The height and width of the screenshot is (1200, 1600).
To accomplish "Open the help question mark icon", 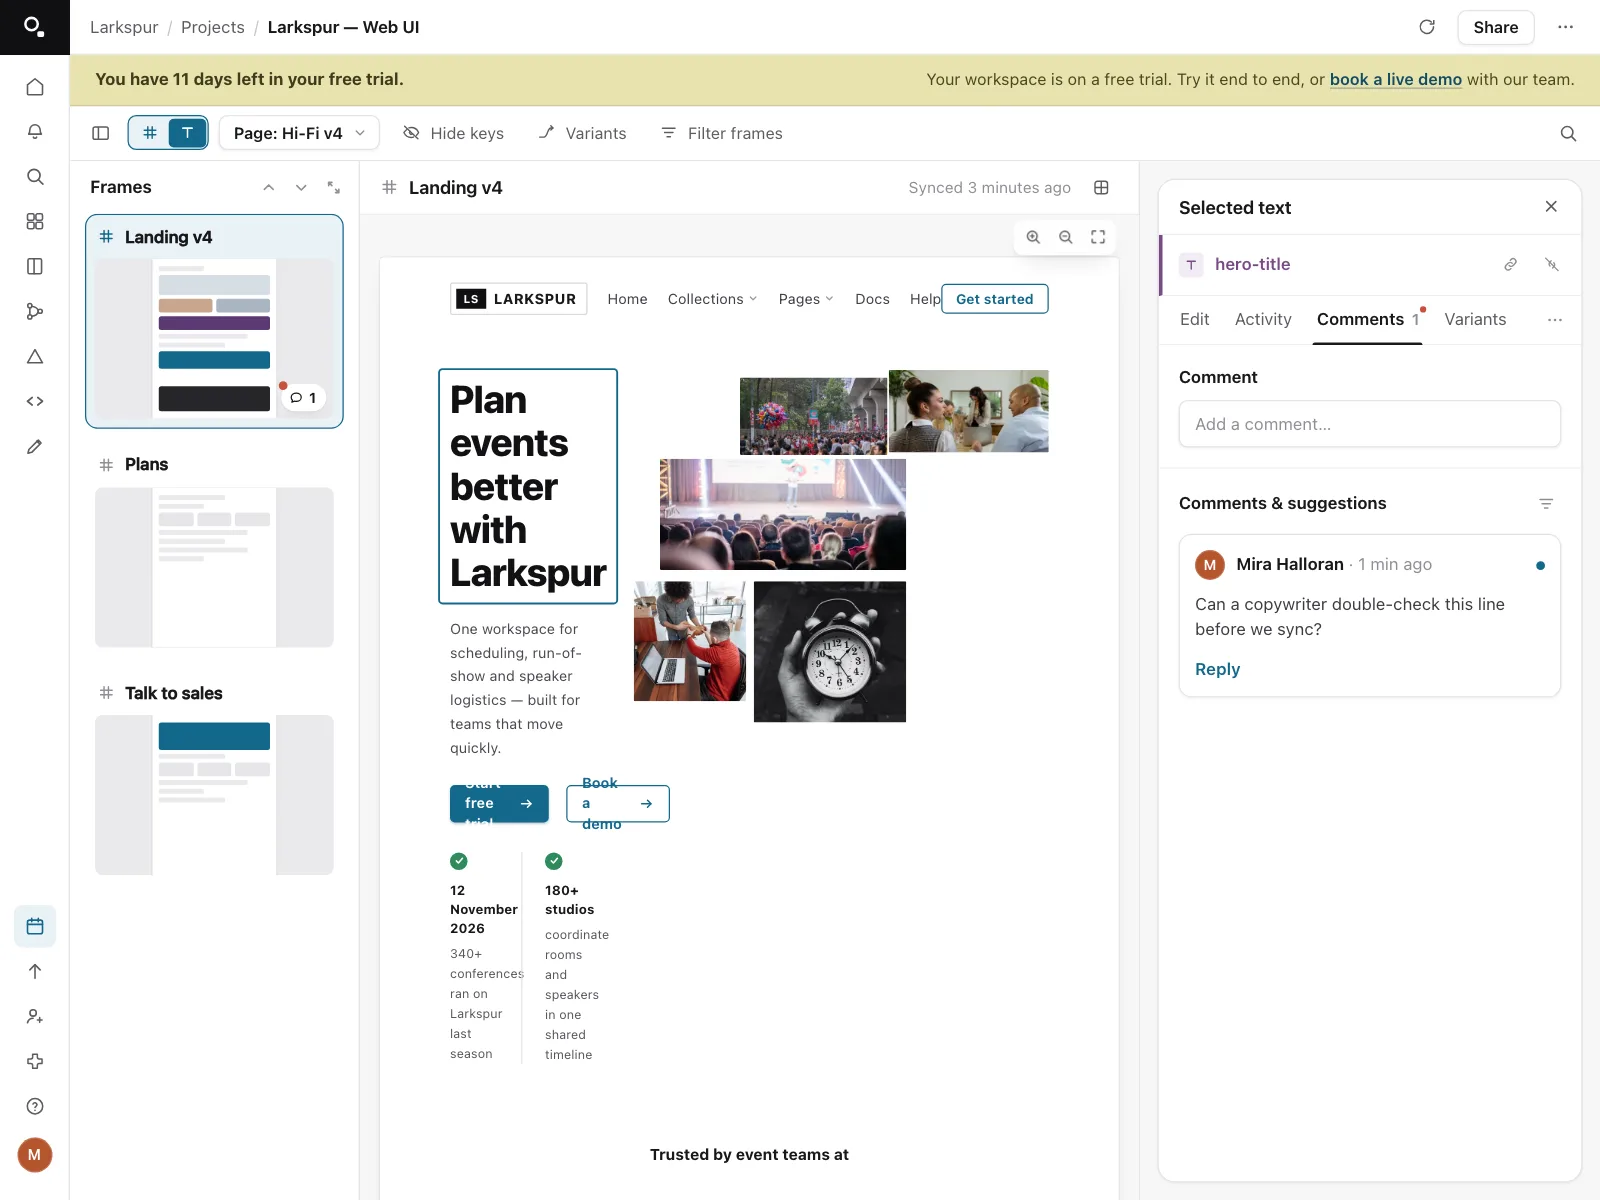I will pyautogui.click(x=35, y=1106).
